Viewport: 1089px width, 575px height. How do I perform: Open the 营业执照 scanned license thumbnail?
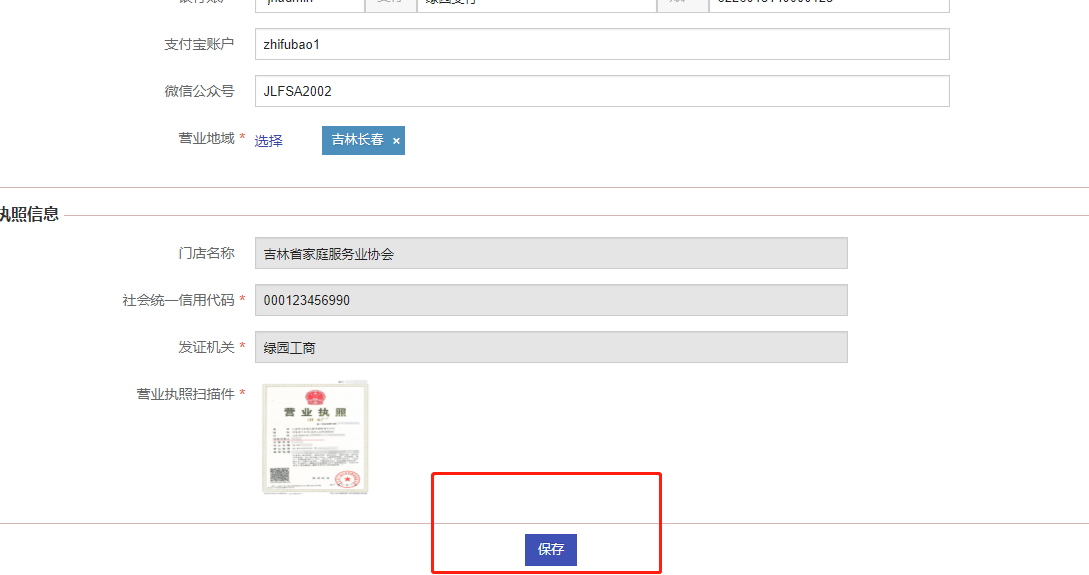[315, 438]
